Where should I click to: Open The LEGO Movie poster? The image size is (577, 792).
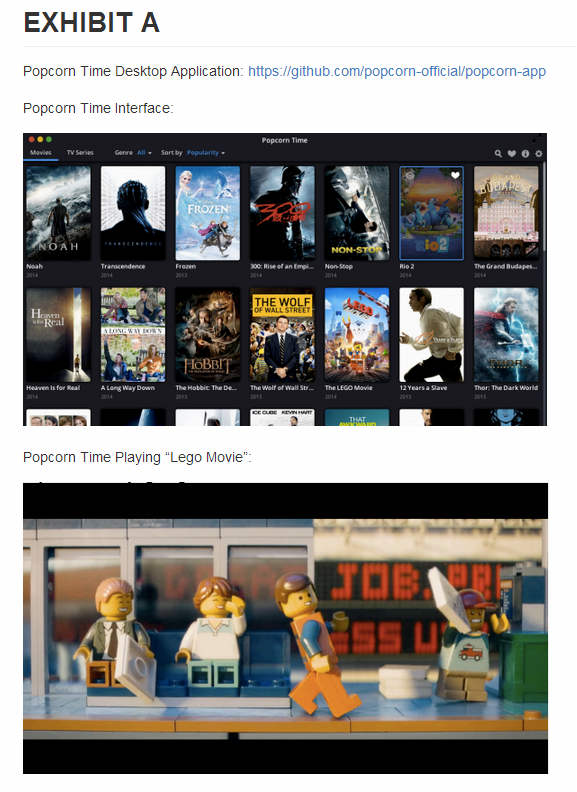coord(357,334)
